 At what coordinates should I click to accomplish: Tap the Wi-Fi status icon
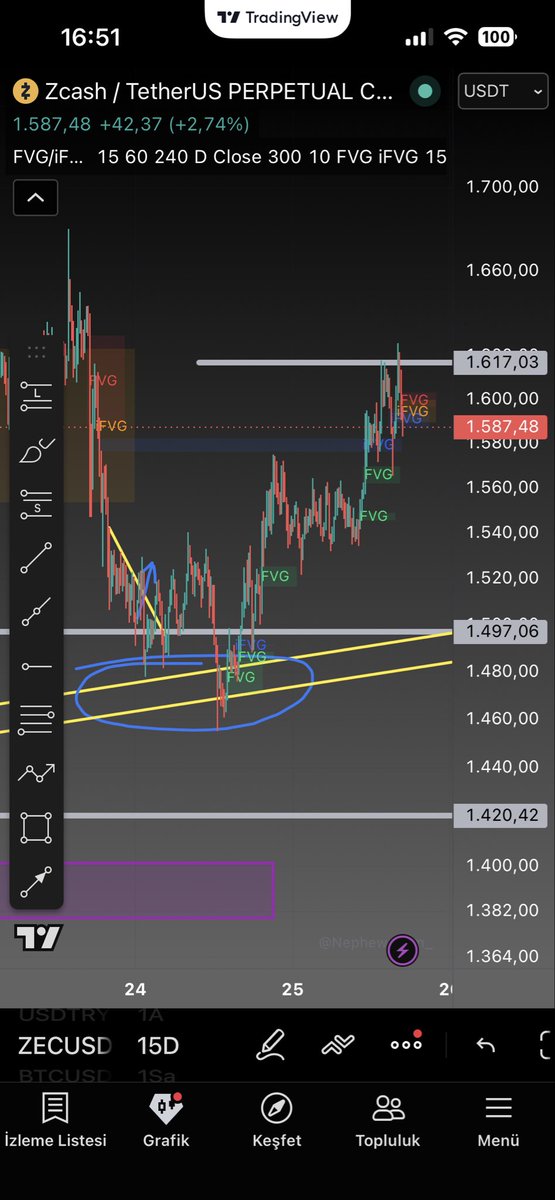(x=458, y=38)
